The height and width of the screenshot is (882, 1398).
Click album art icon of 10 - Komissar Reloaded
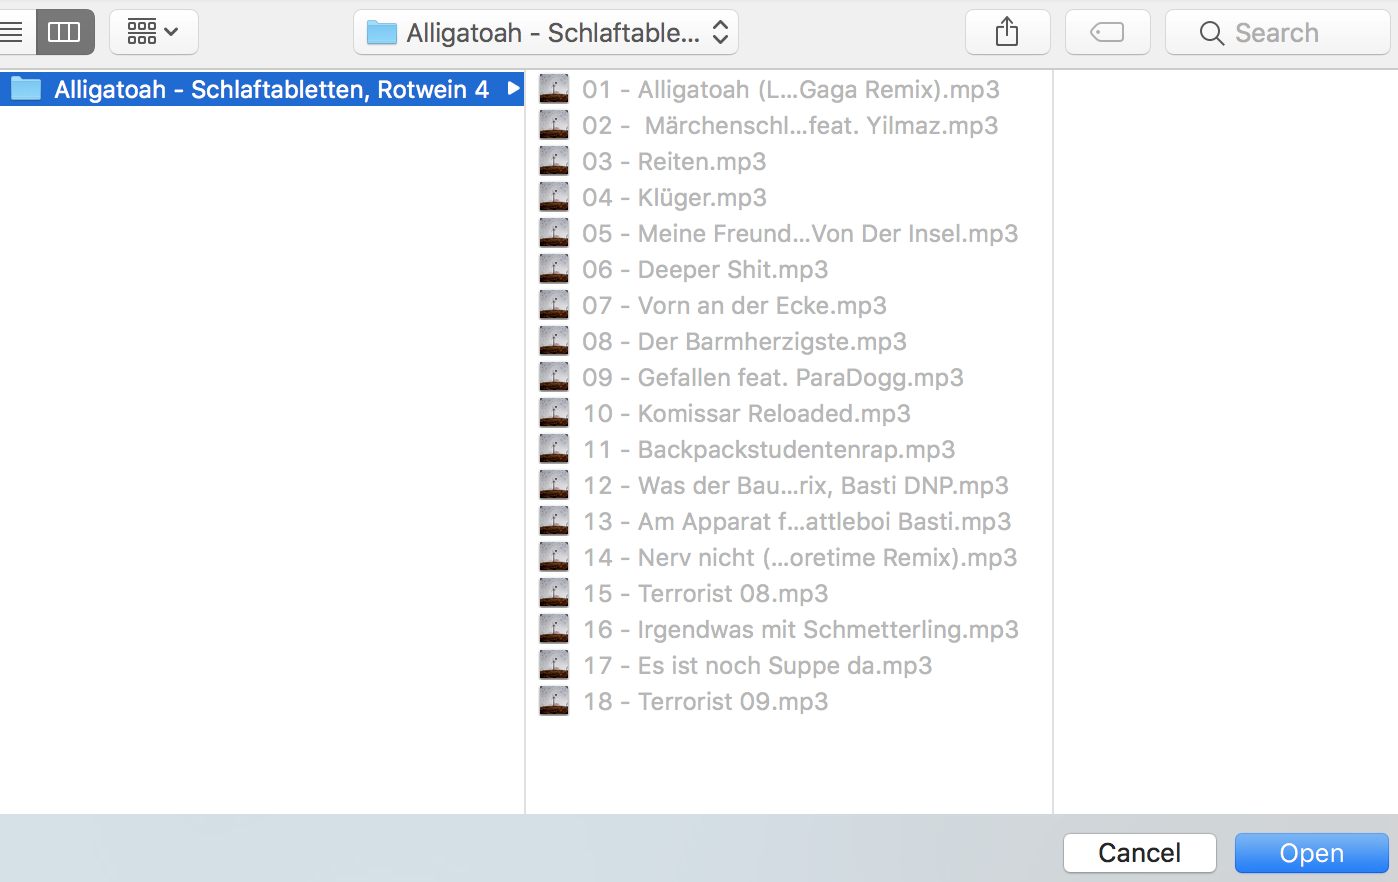tap(554, 413)
